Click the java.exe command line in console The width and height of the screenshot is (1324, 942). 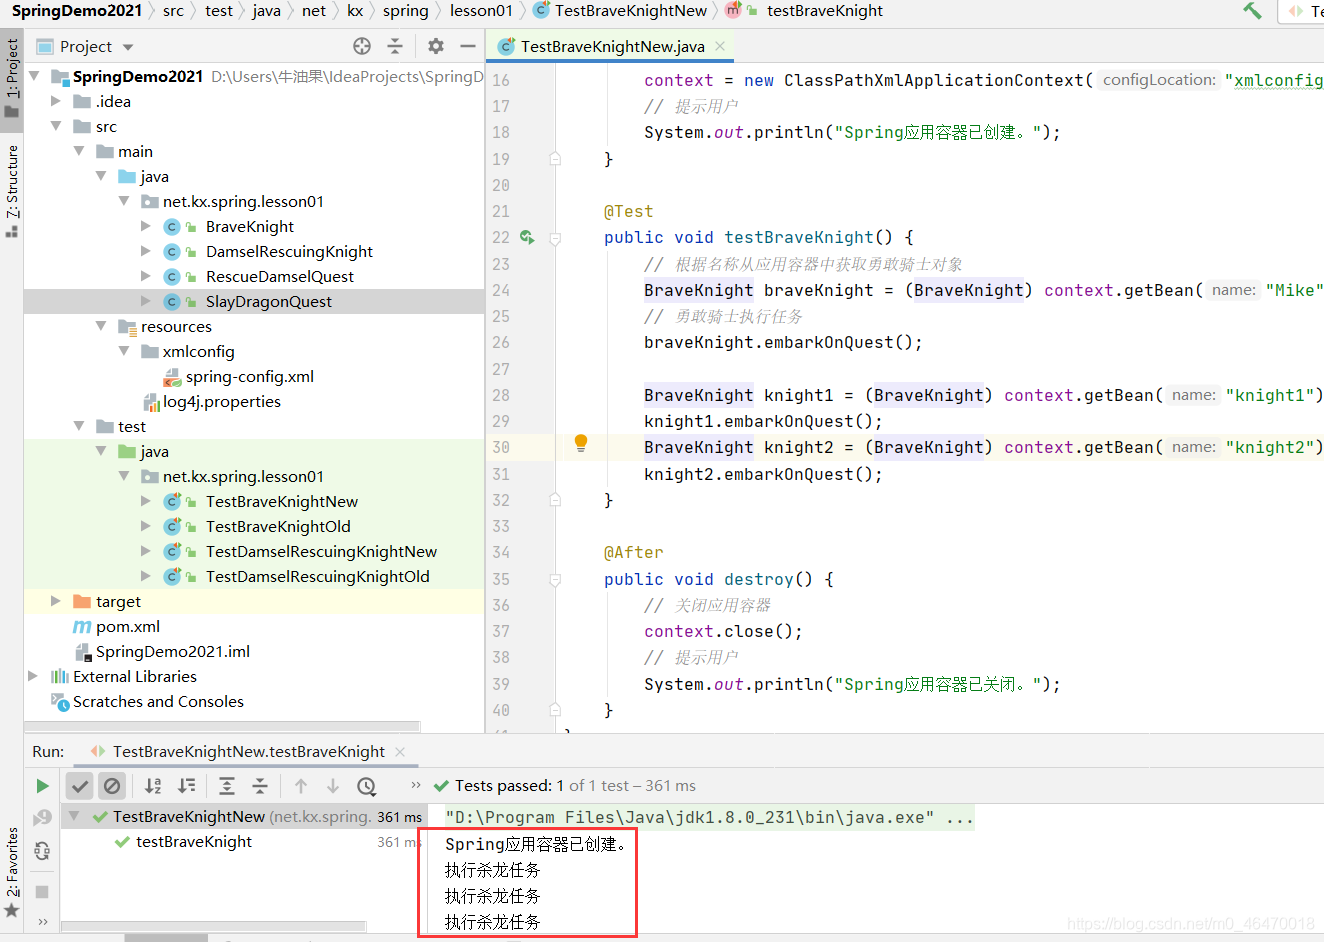709,817
